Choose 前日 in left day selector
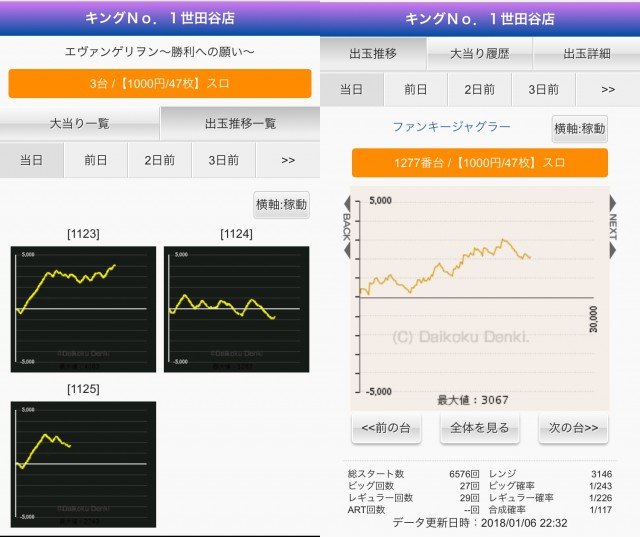The image size is (640, 537). point(96,160)
